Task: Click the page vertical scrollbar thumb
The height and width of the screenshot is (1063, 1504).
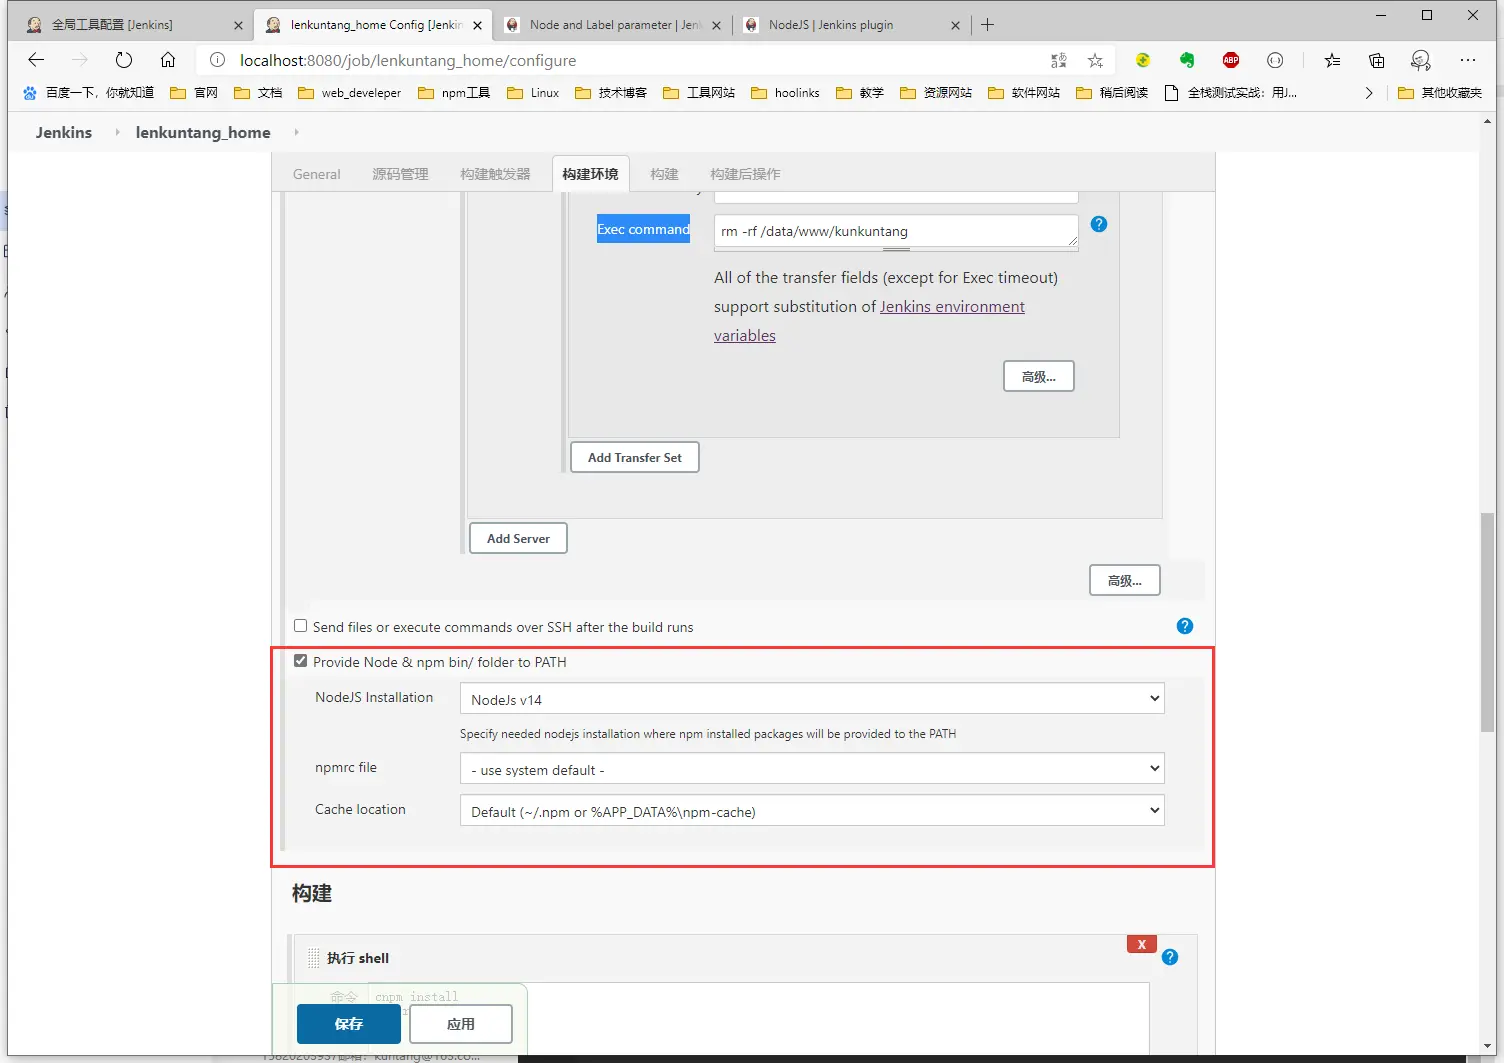Action: tap(1487, 622)
